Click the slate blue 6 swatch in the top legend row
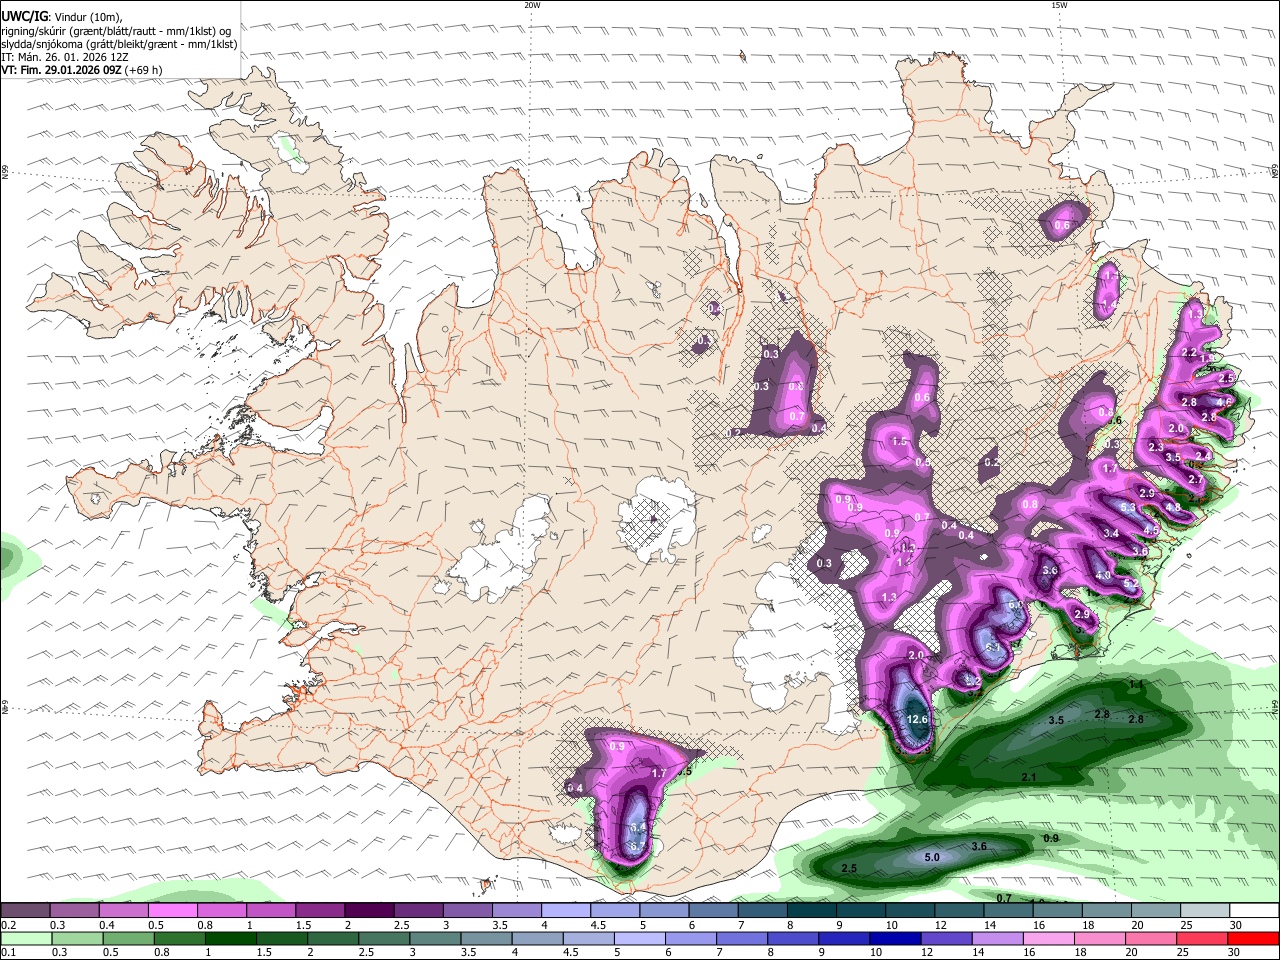The image size is (1280, 960). tap(714, 911)
